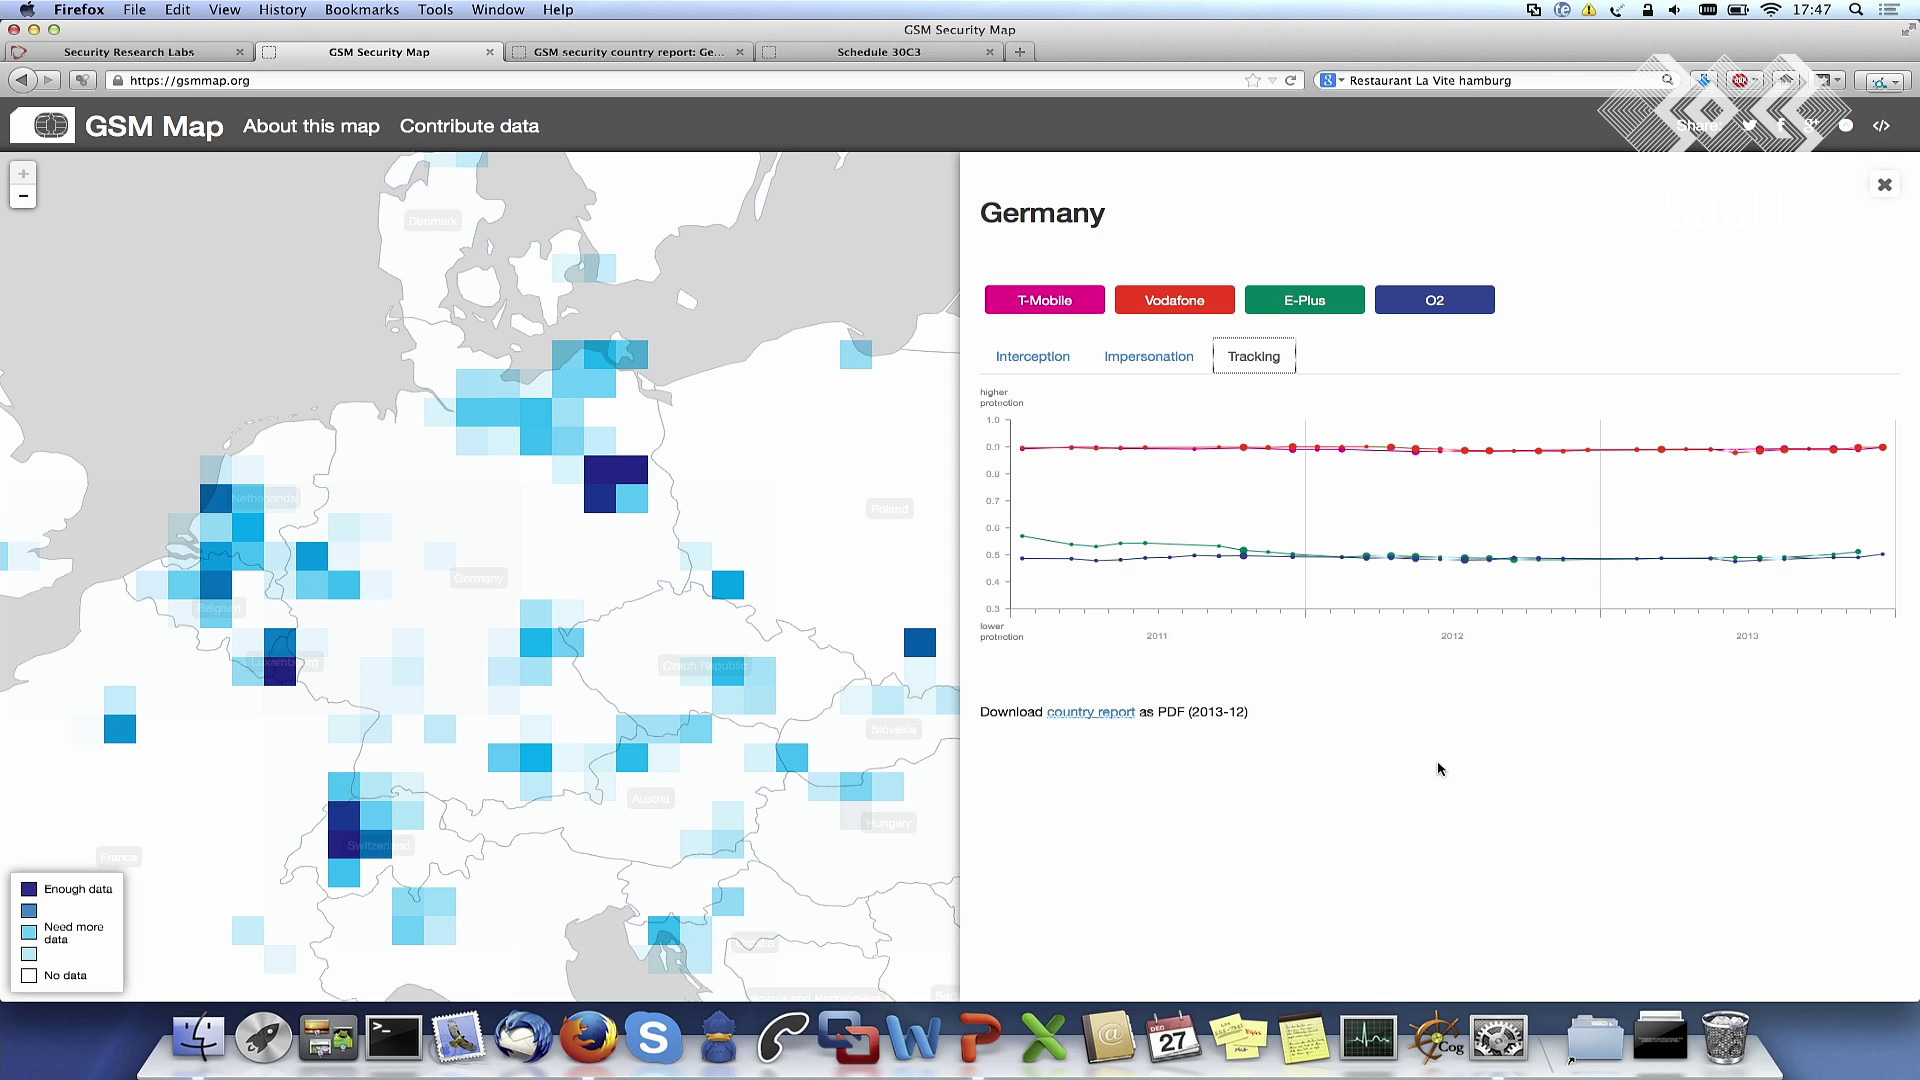The height and width of the screenshot is (1080, 1920).
Task: Click the GSM Map title link
Action: tap(154, 126)
